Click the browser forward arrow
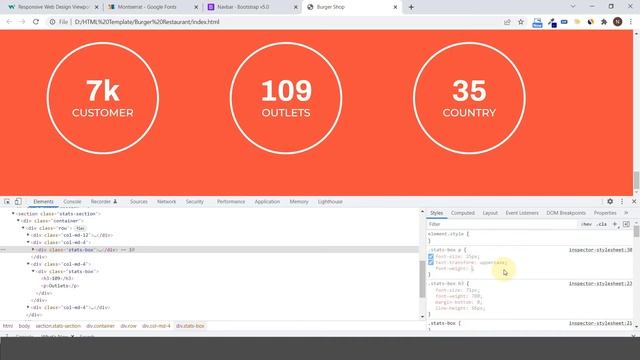Image resolution: width=640 pixels, height=360 pixels. [x=22, y=22]
